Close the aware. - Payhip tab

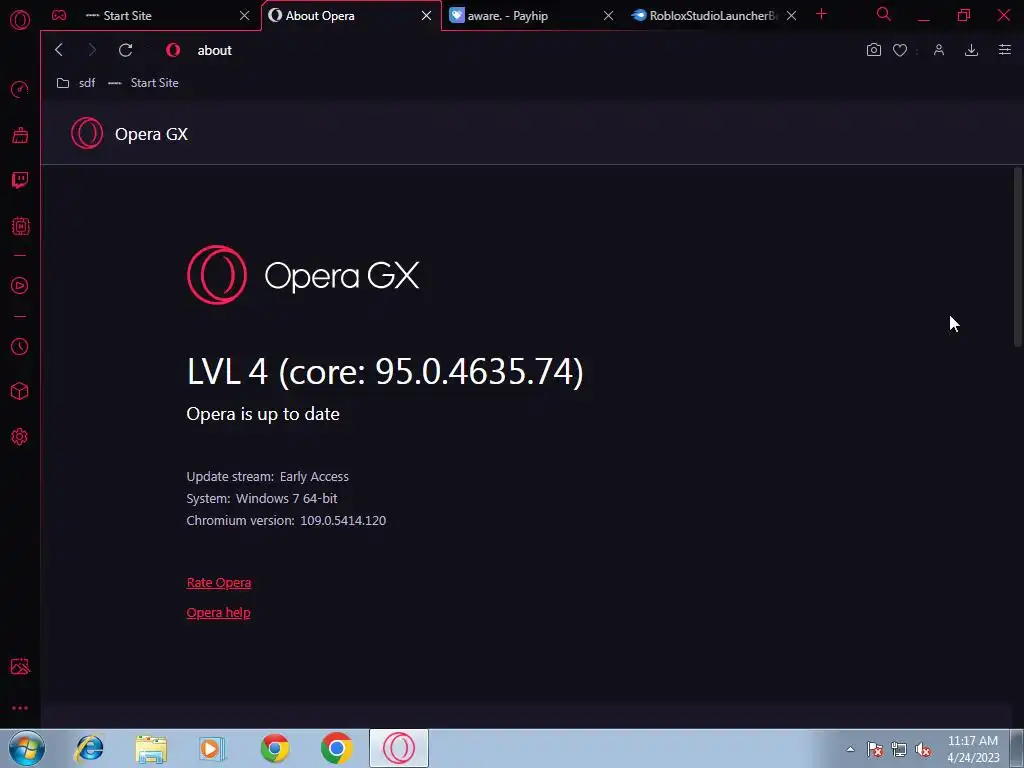pos(608,16)
